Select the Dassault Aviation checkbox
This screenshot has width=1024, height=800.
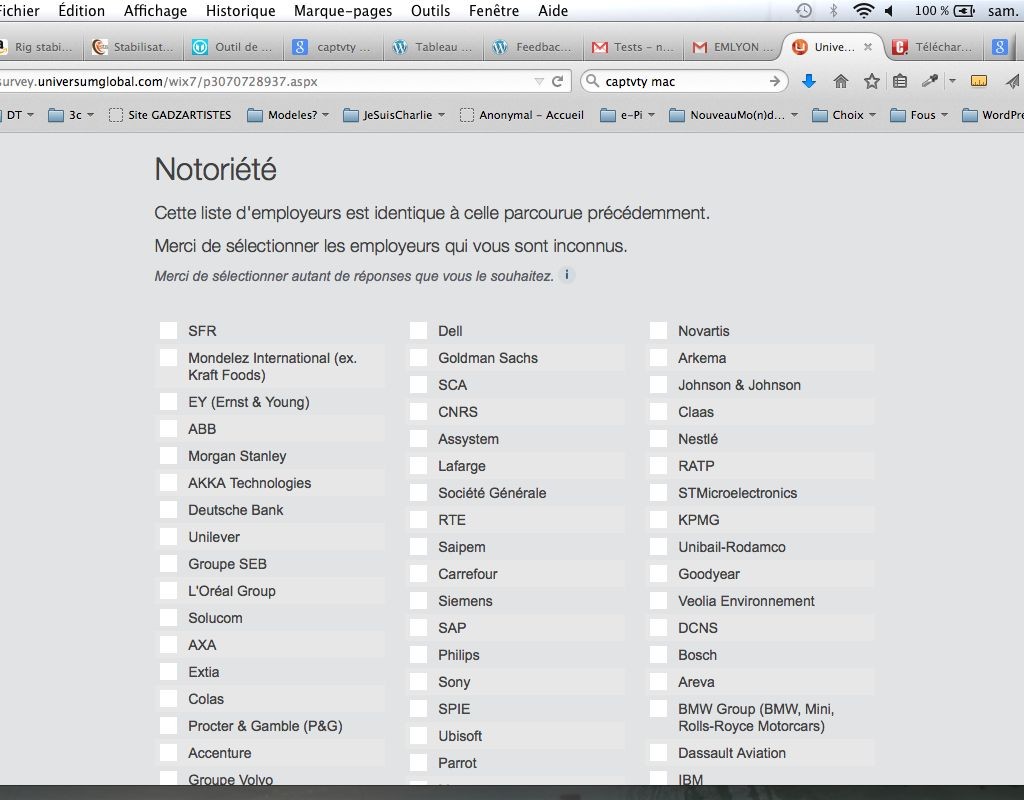658,753
